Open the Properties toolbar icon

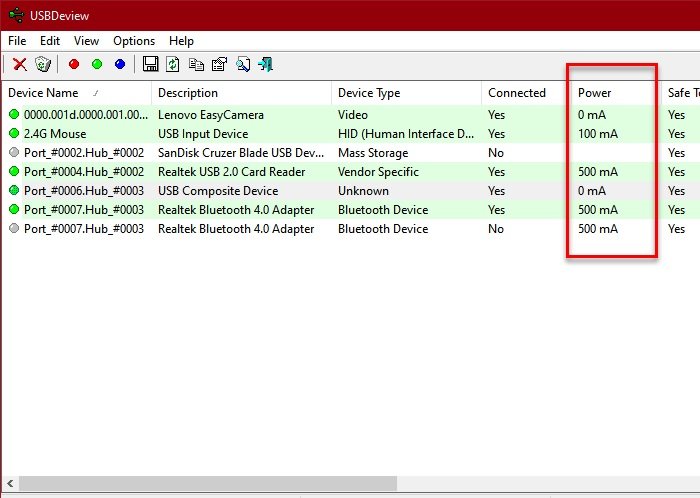[x=219, y=64]
